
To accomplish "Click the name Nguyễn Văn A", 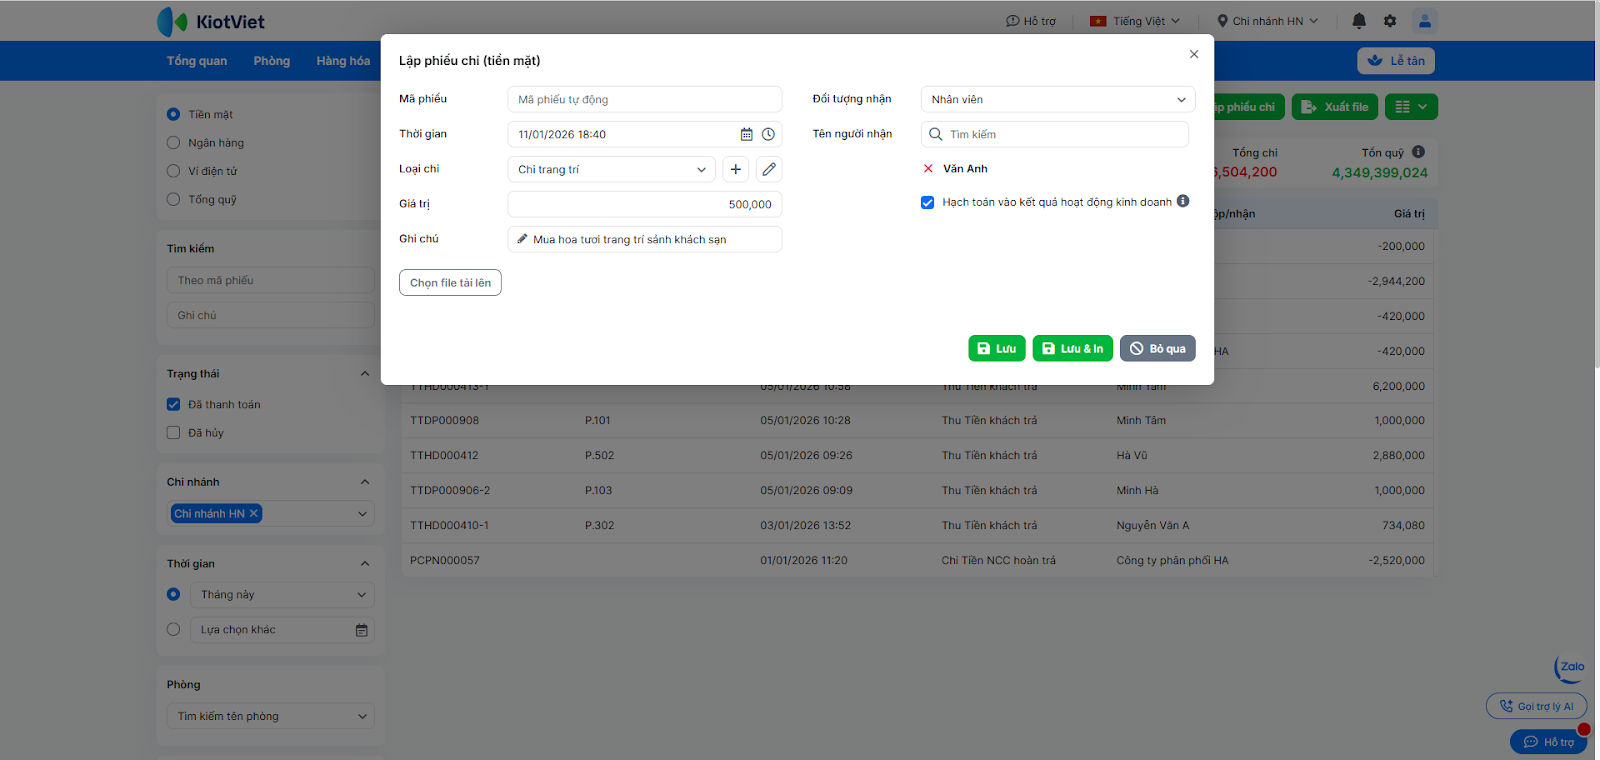I will pyautogui.click(x=1153, y=525).
